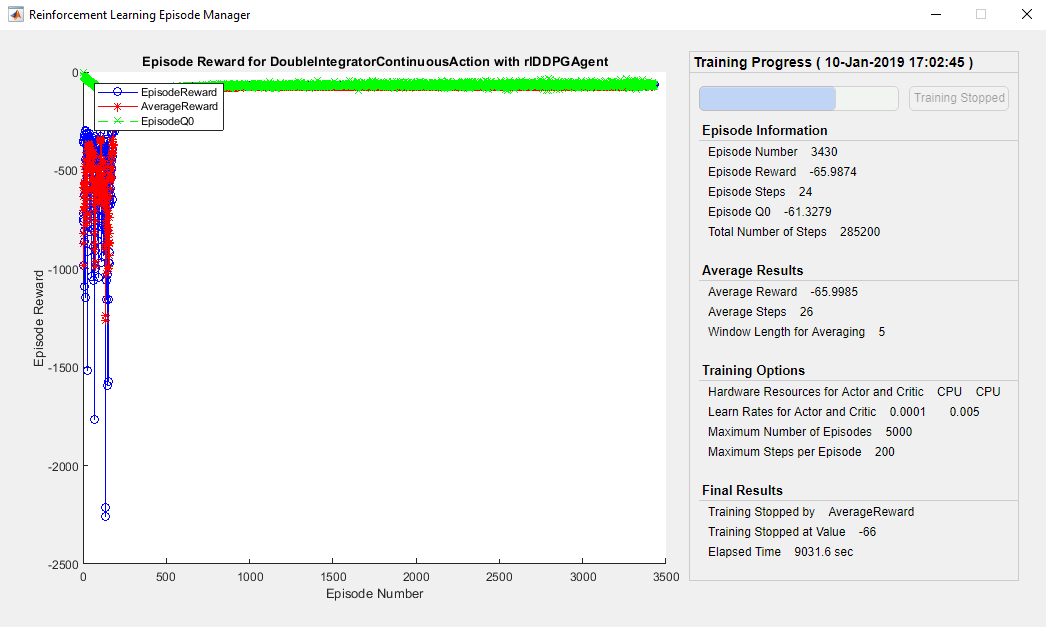This screenshot has height=627, width=1046.
Task: Click the x-axis tick label 2000
Action: pos(416,577)
